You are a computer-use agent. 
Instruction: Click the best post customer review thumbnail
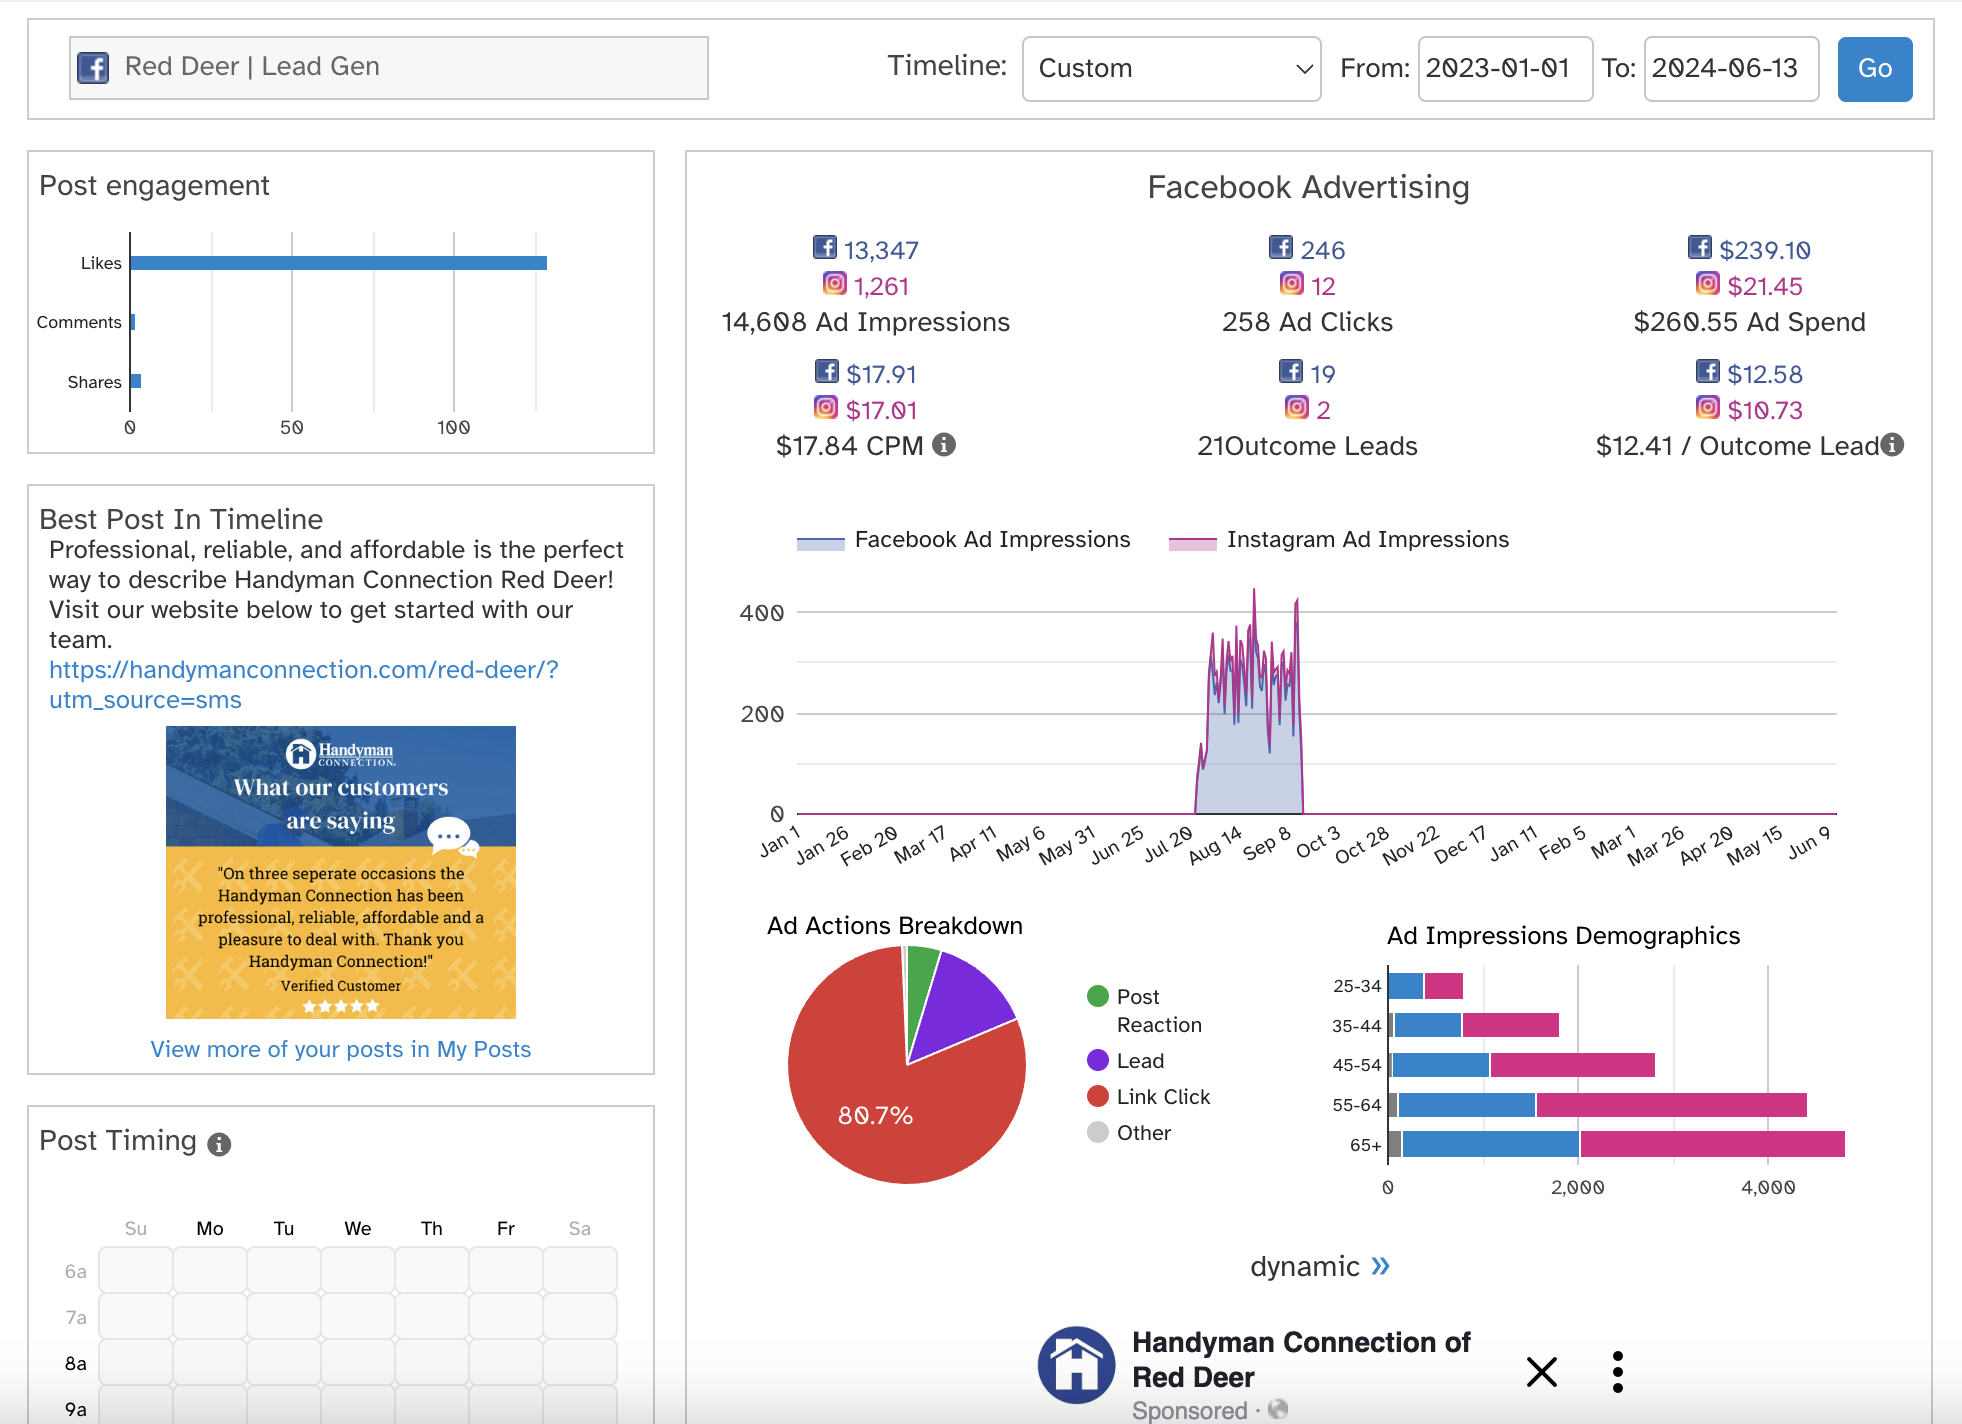(341, 872)
